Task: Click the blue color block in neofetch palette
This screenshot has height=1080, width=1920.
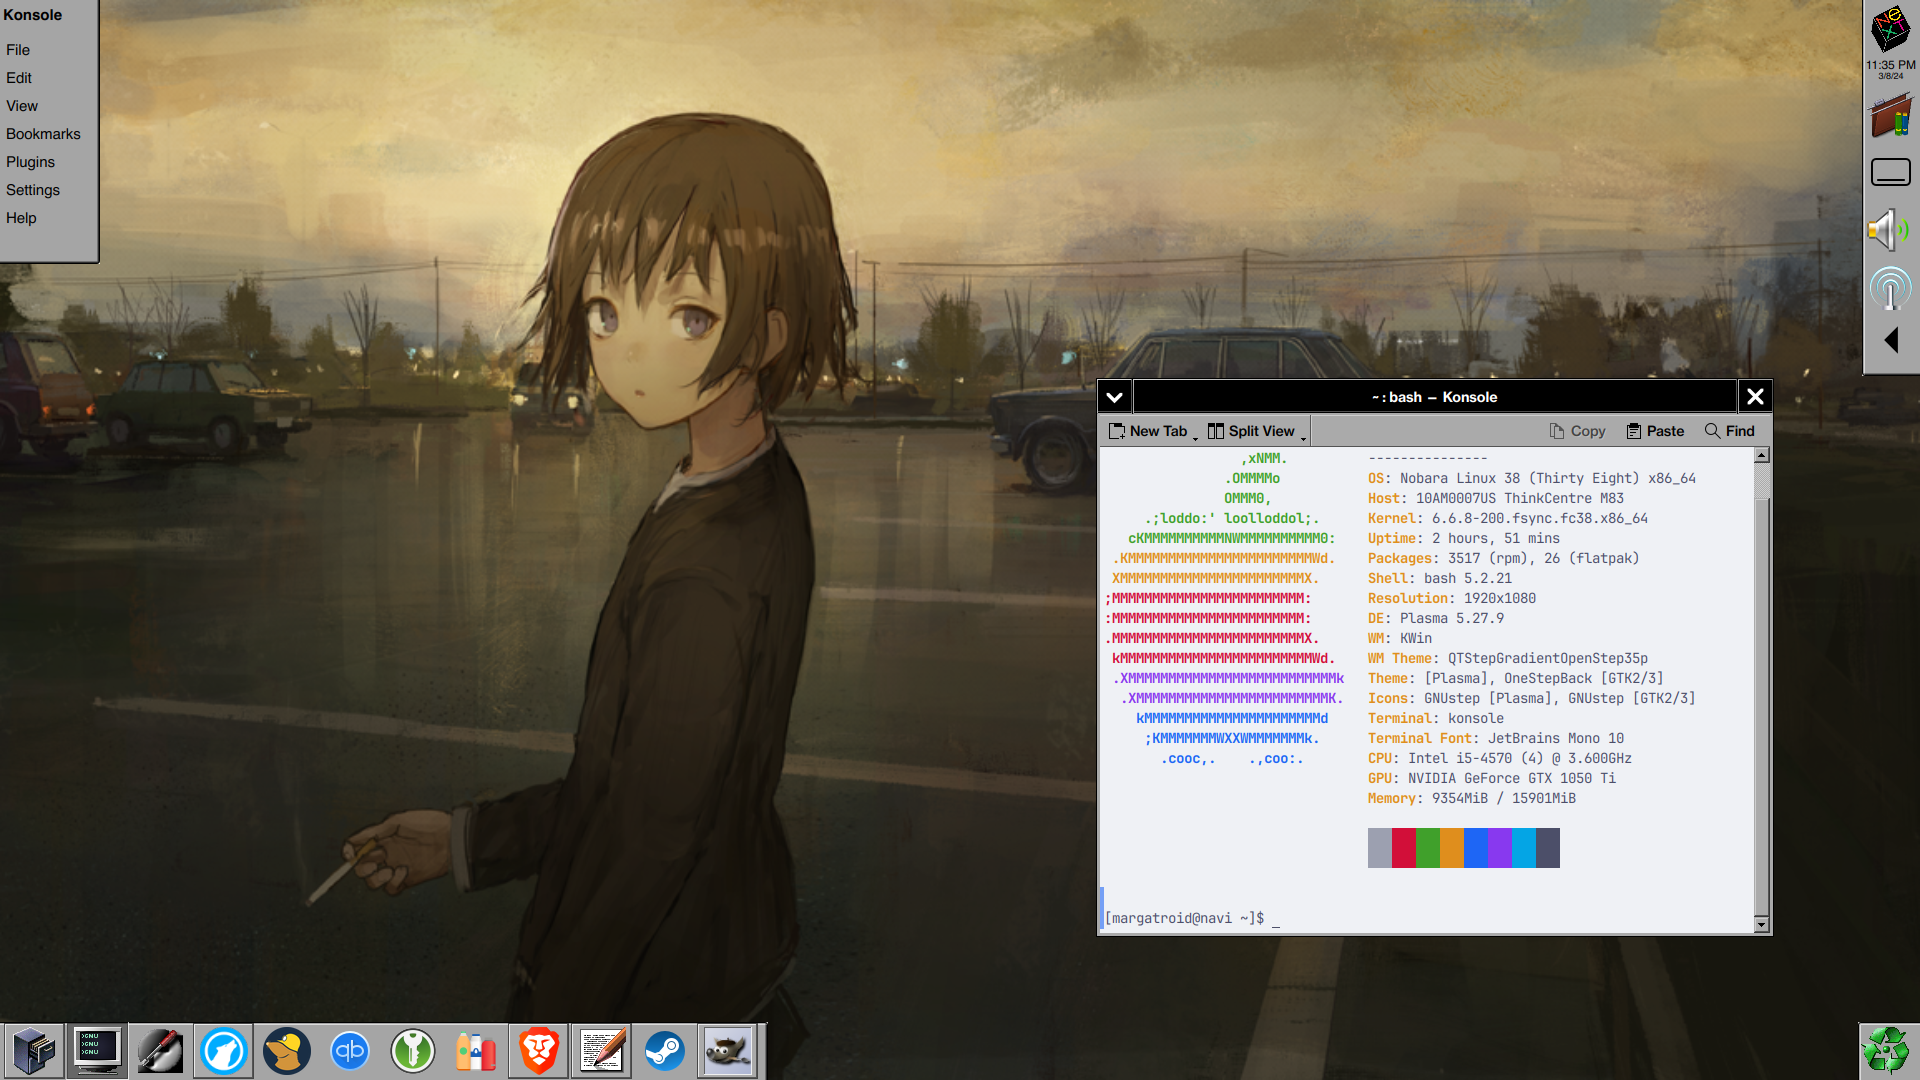Action: point(1476,848)
